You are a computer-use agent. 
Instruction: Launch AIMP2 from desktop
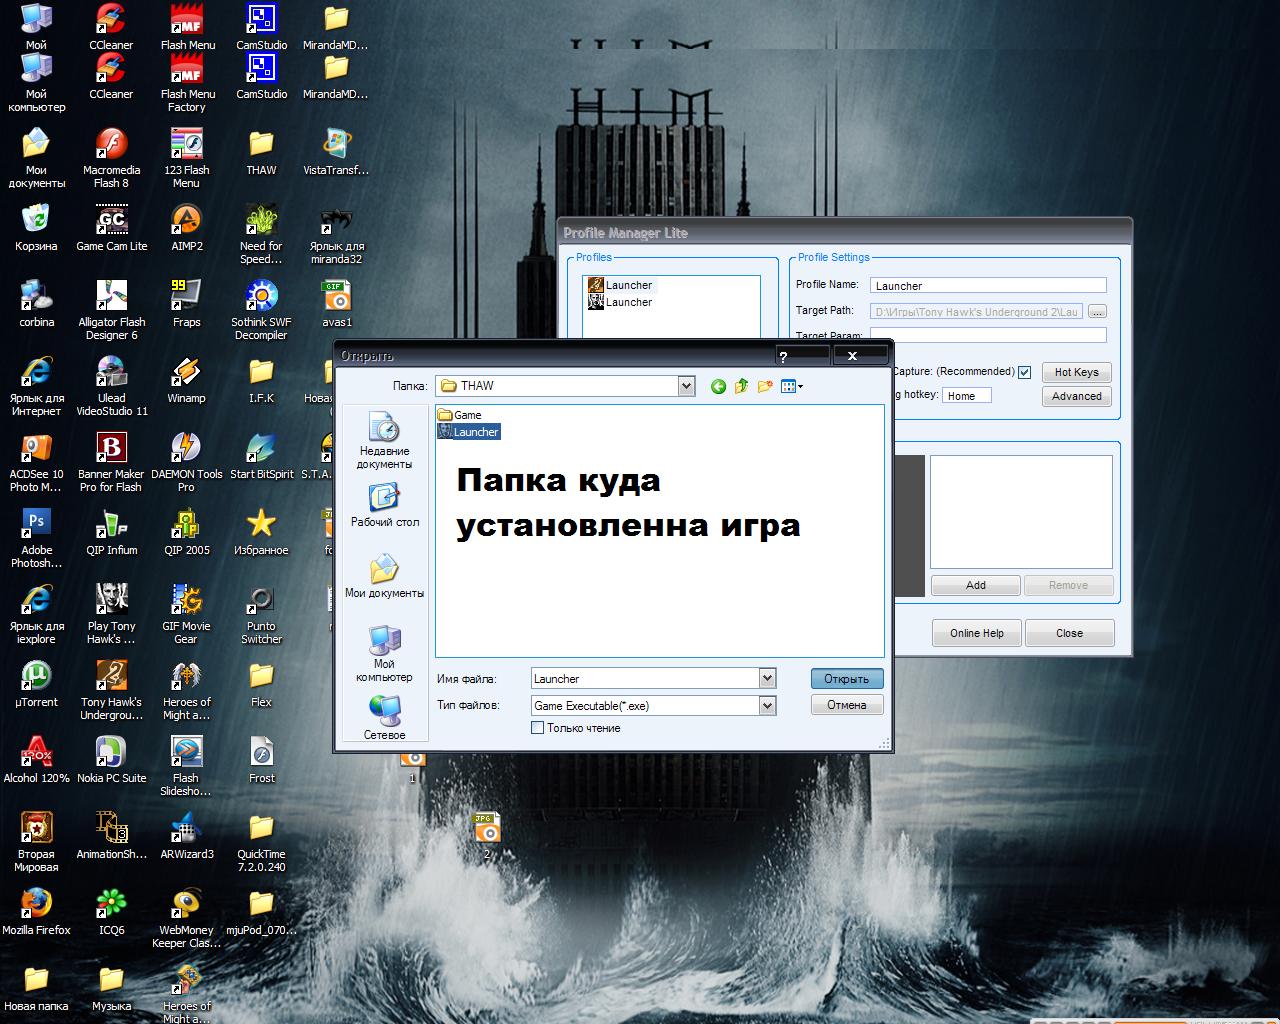186,228
